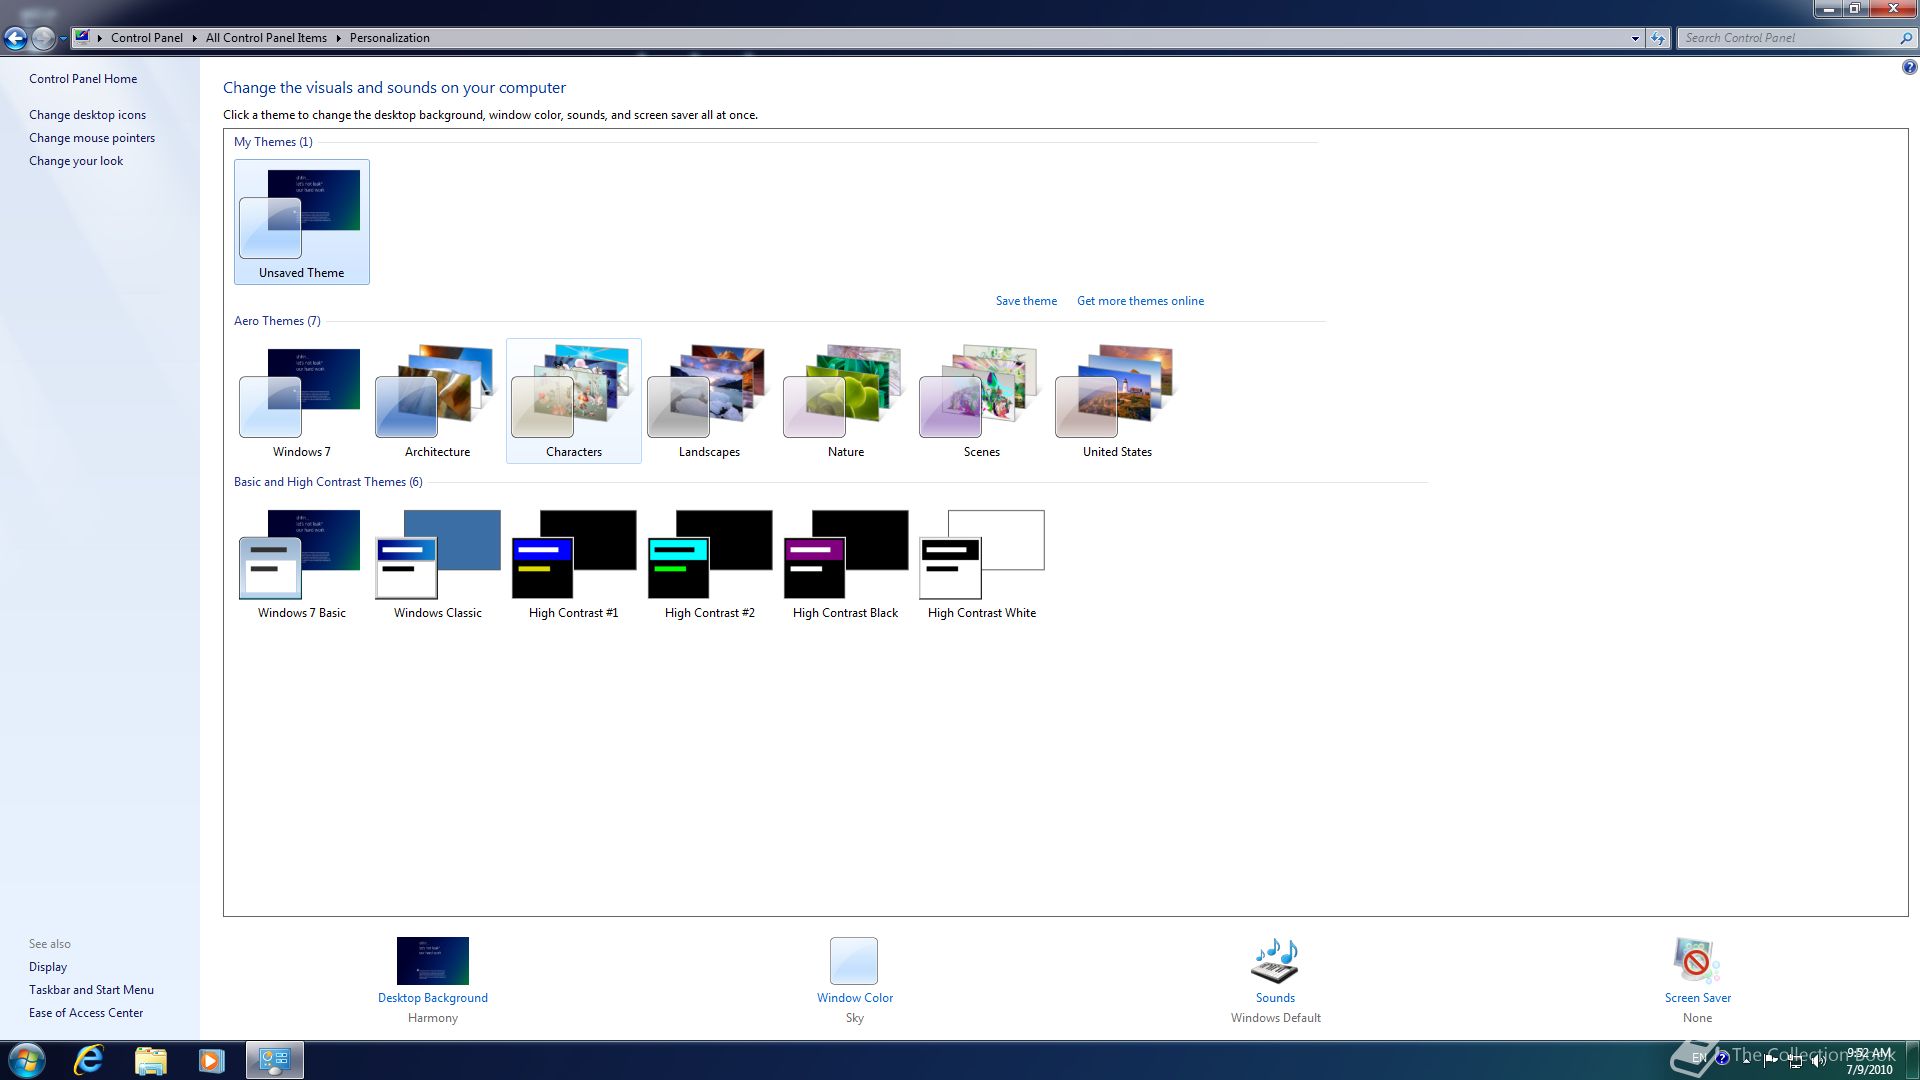This screenshot has width=1920, height=1080.
Task: Click the Save theme link
Action: tap(1026, 301)
